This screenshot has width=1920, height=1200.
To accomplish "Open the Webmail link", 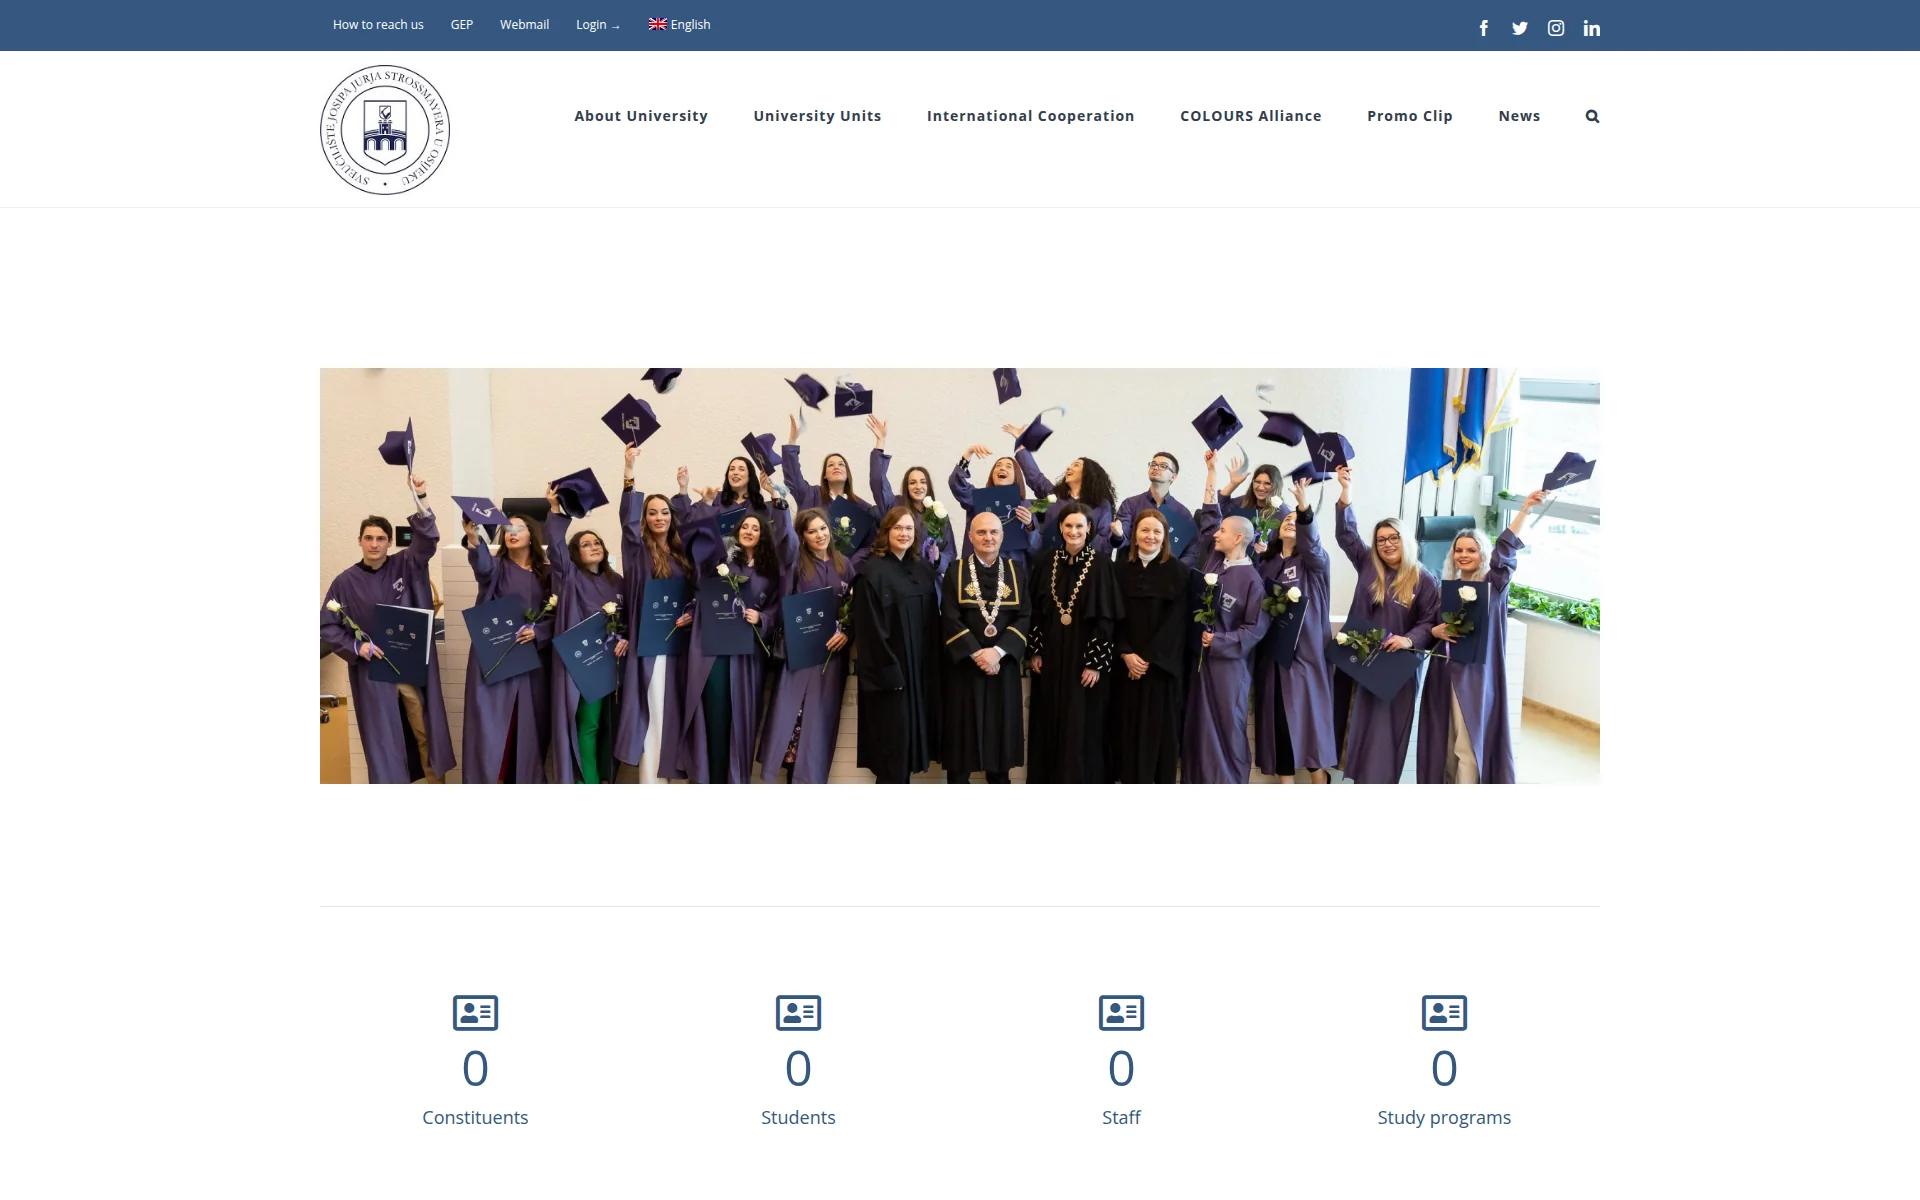I will (x=524, y=25).
